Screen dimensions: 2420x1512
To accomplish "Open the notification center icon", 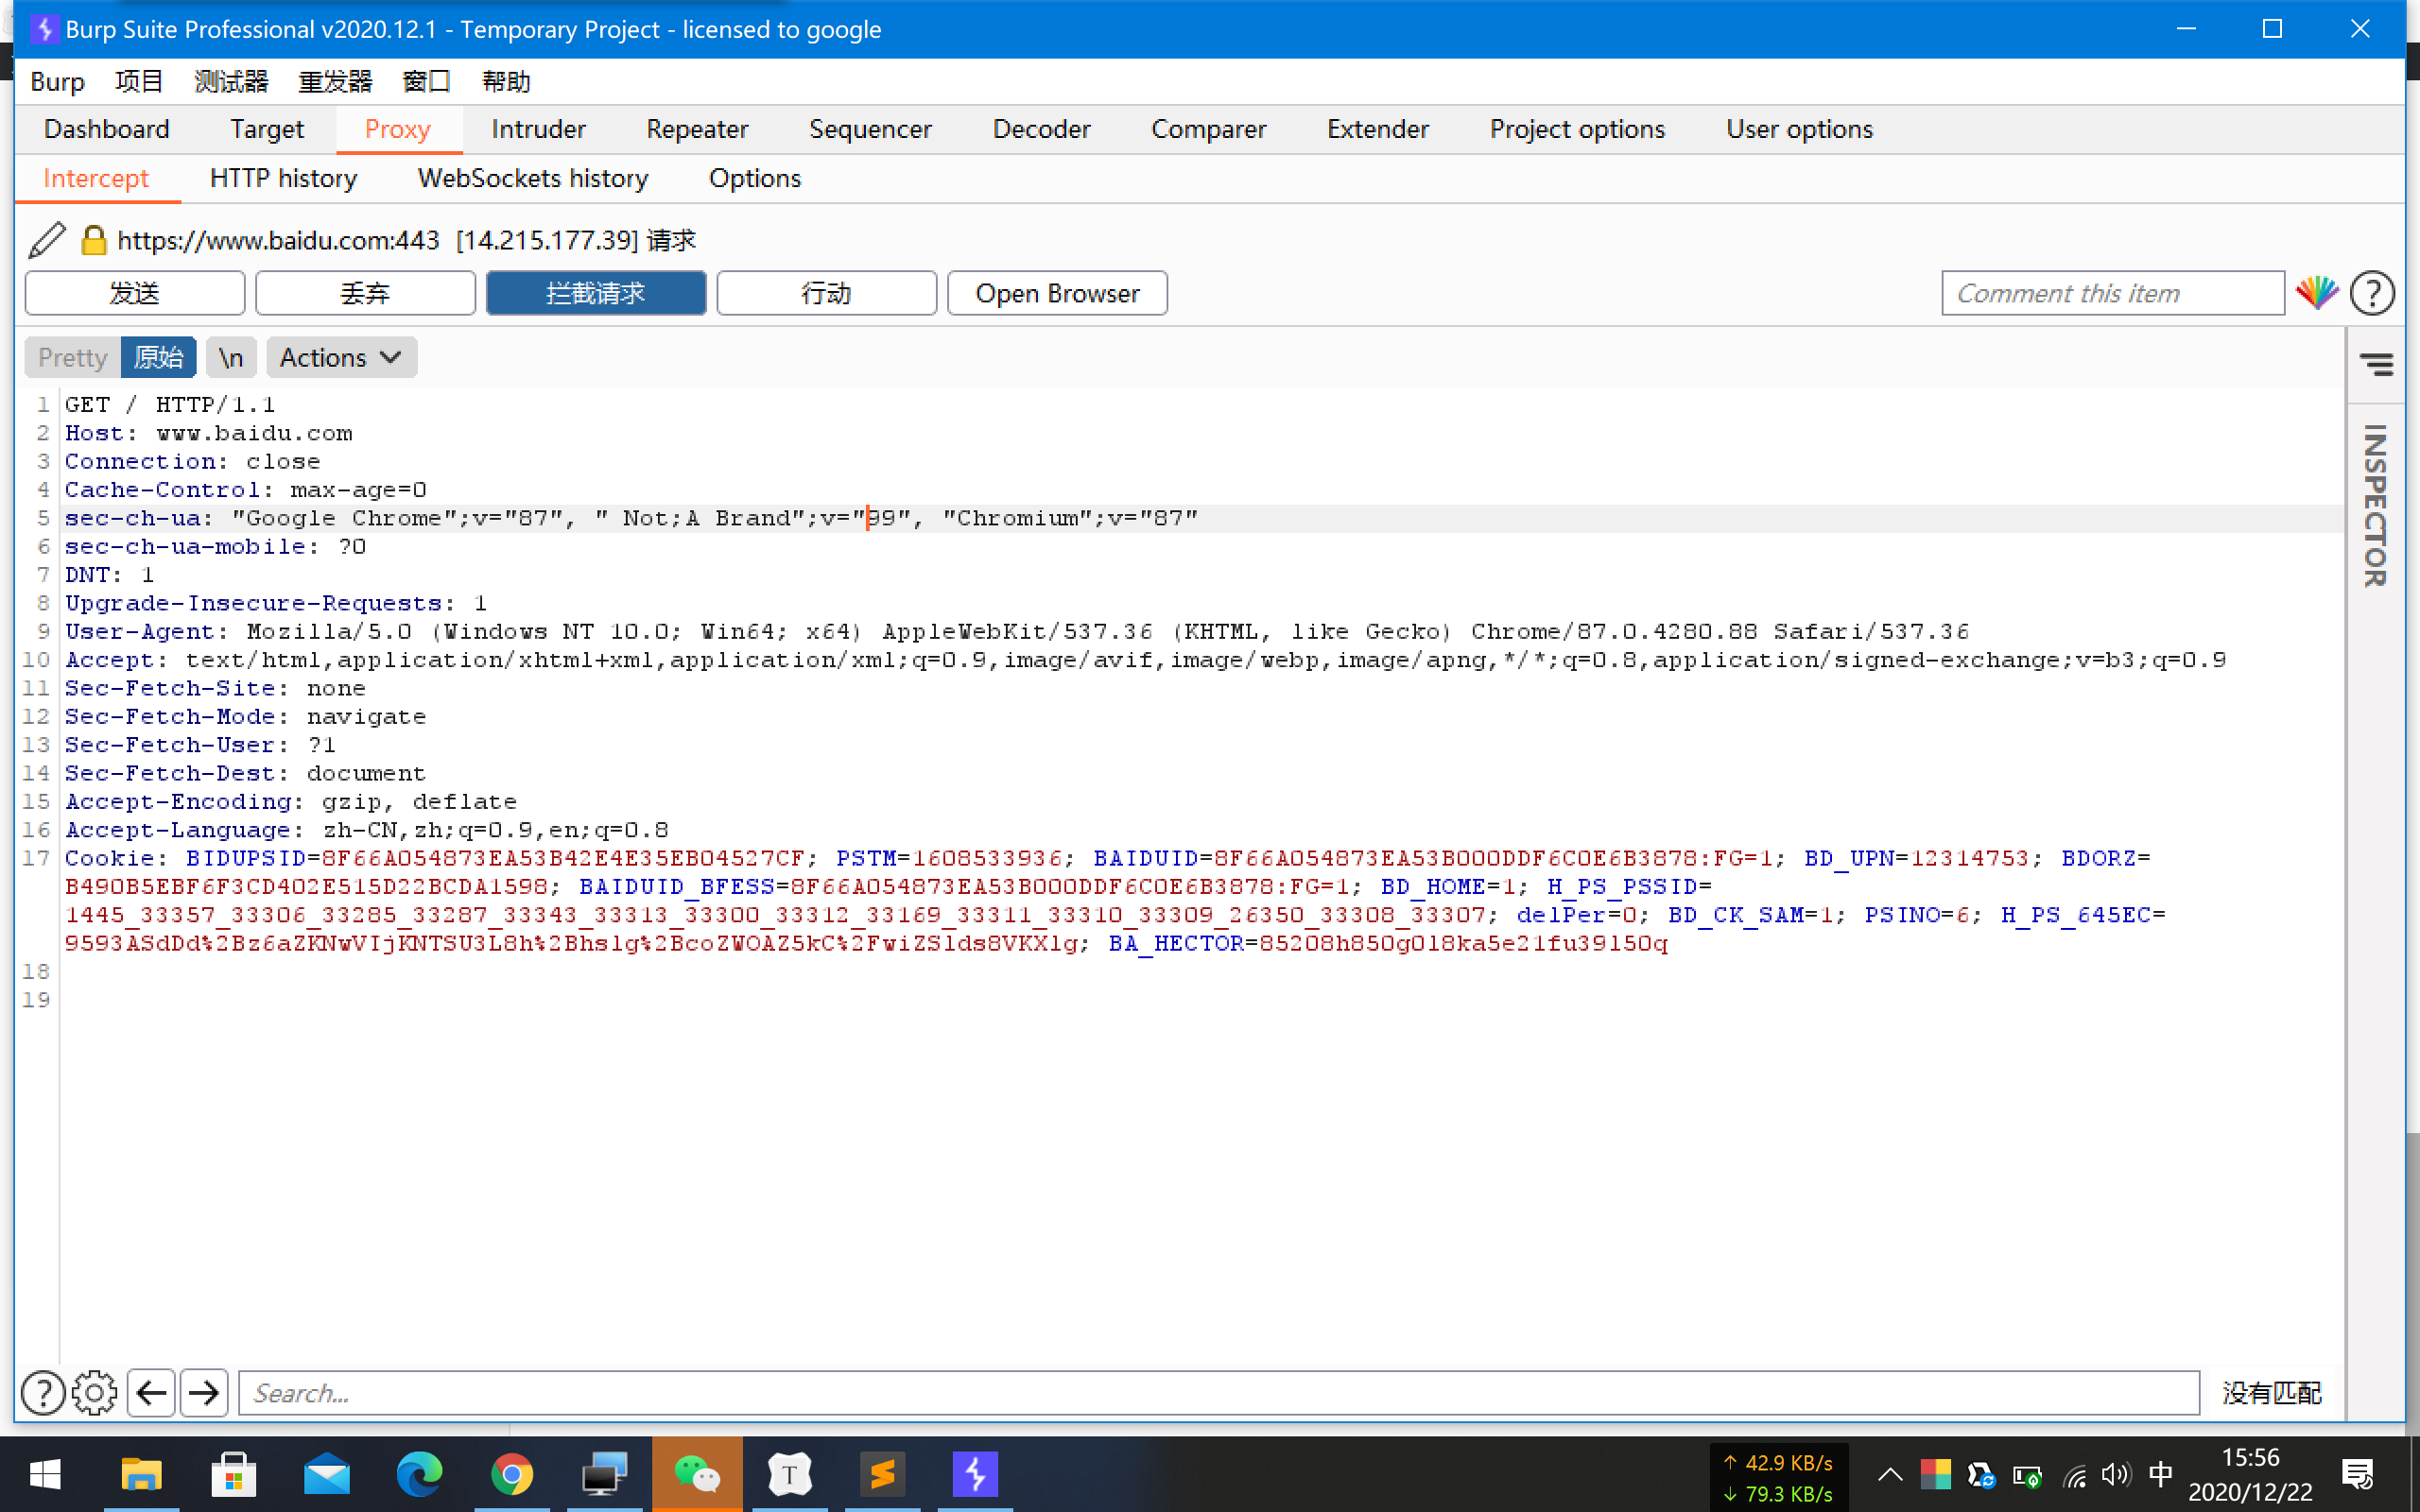I will pyautogui.click(x=2358, y=1474).
